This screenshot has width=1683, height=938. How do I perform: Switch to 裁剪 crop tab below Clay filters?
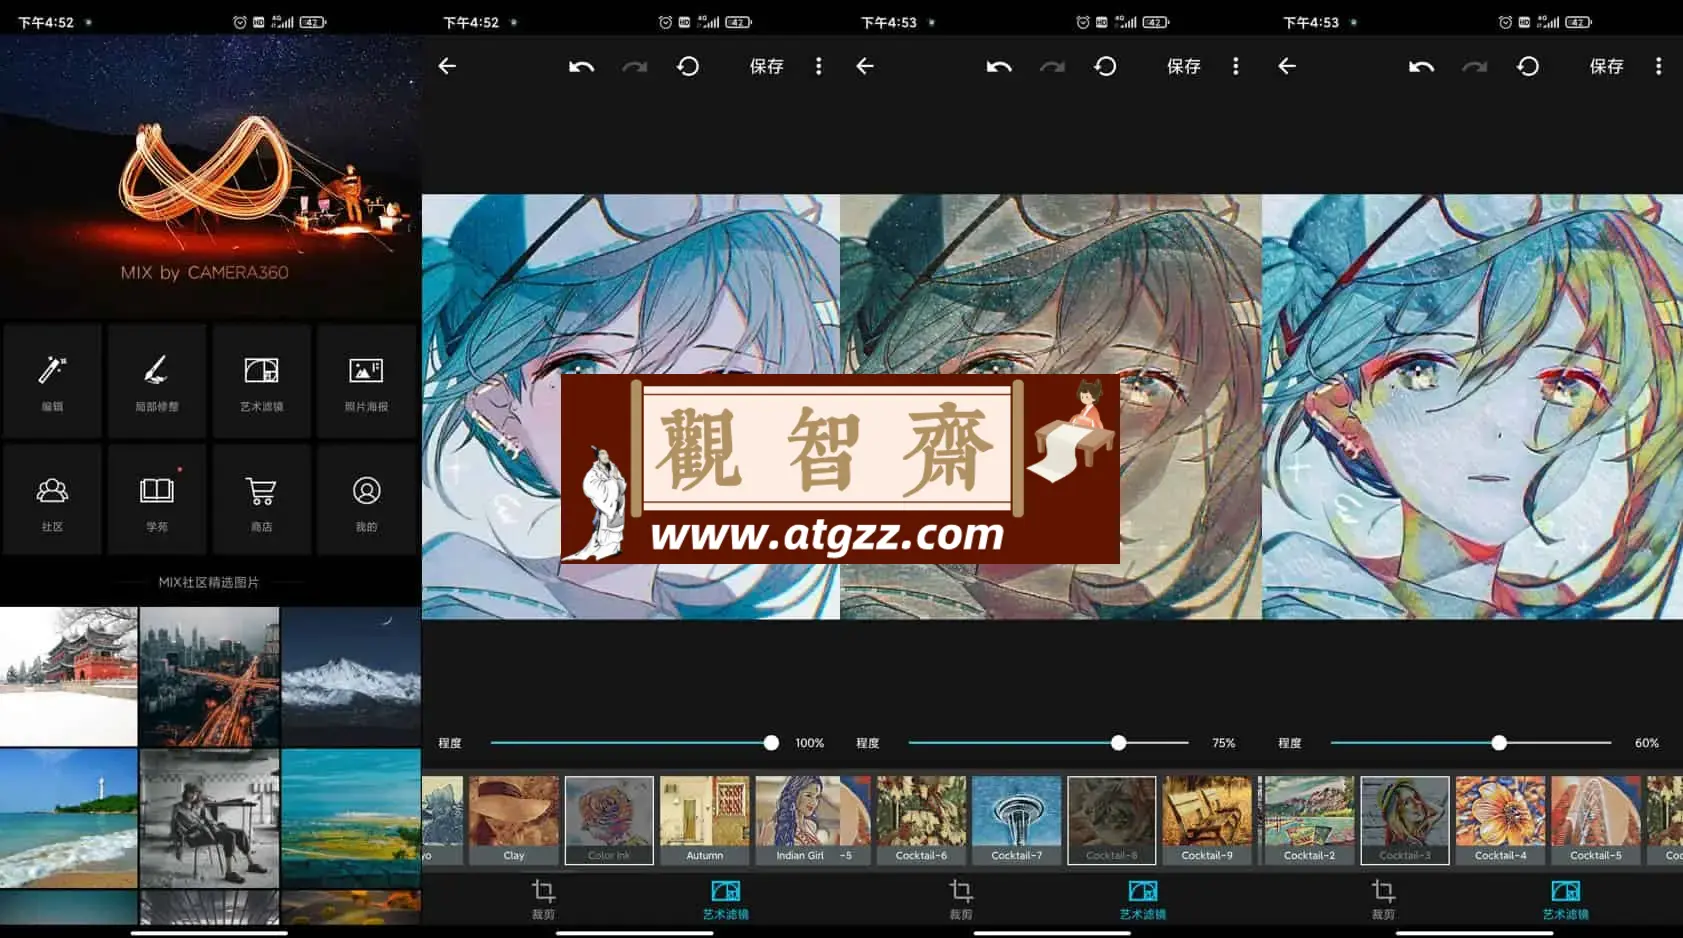coord(543,899)
